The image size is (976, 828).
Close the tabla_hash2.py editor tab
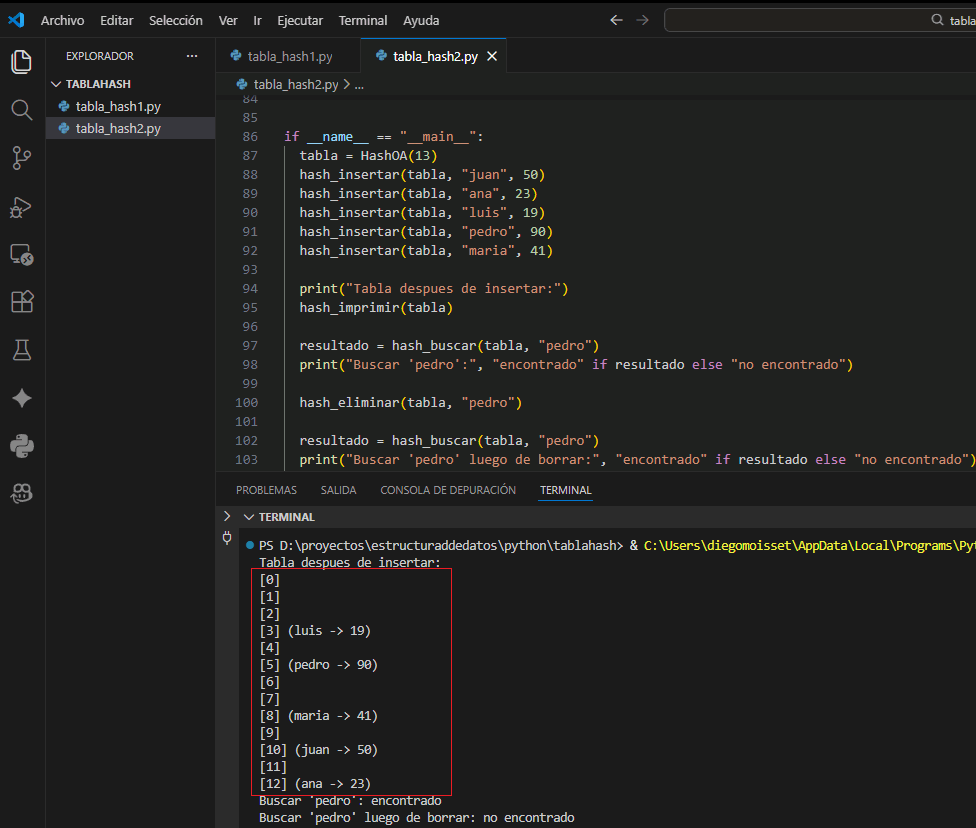[x=491, y=56]
